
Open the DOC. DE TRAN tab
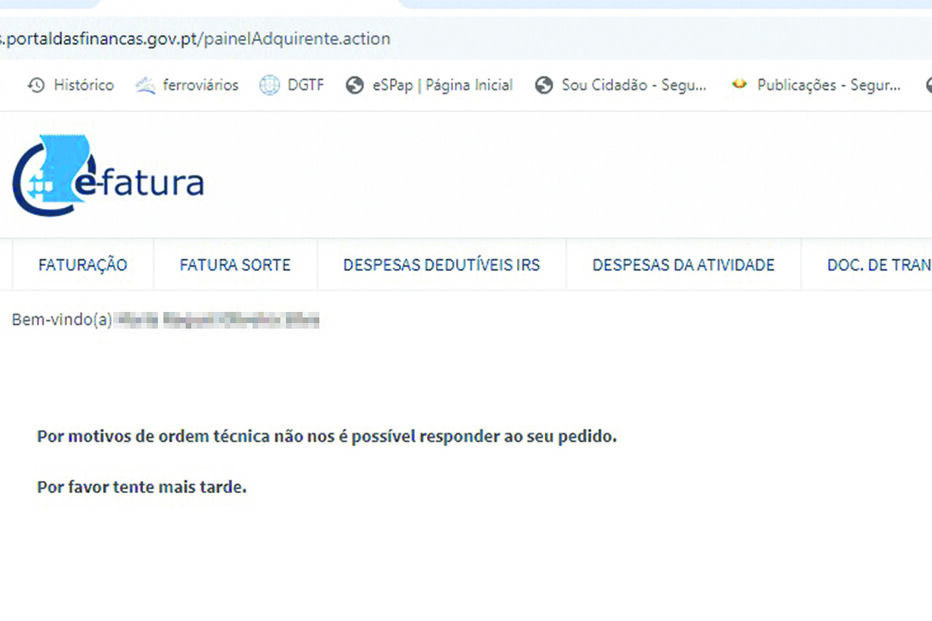[x=876, y=265]
